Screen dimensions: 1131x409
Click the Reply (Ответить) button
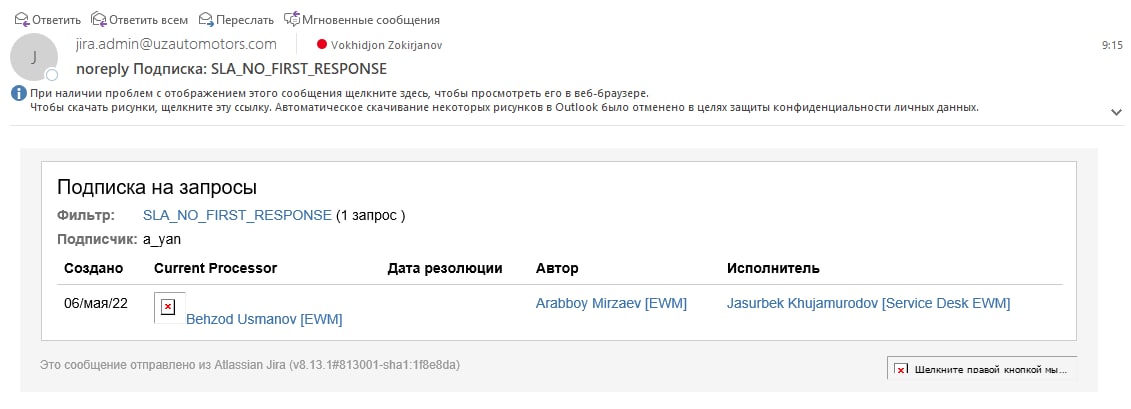coord(48,19)
